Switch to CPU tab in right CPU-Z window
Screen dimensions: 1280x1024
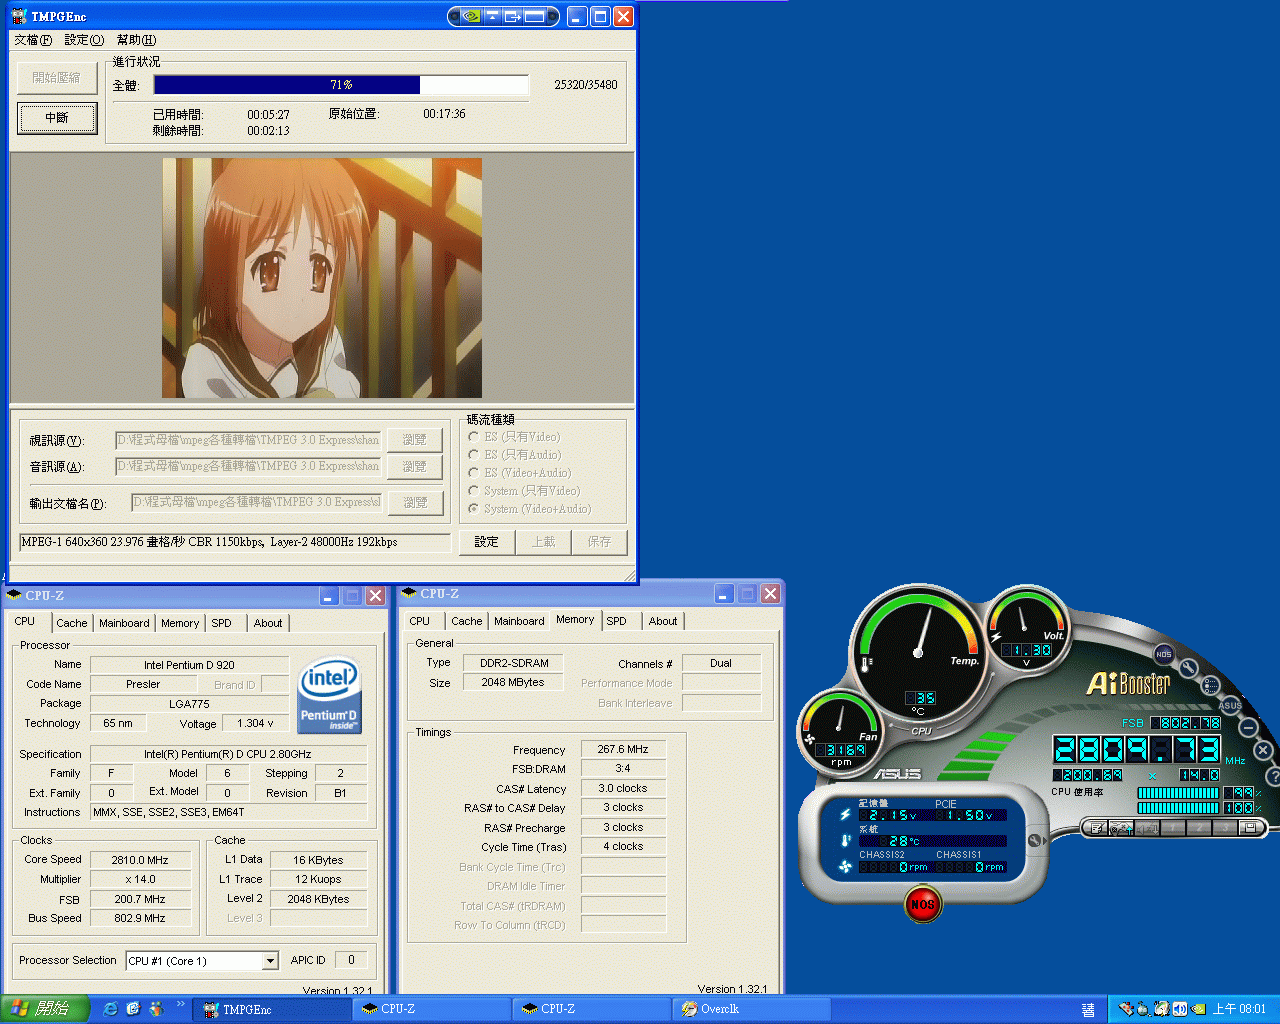point(420,621)
